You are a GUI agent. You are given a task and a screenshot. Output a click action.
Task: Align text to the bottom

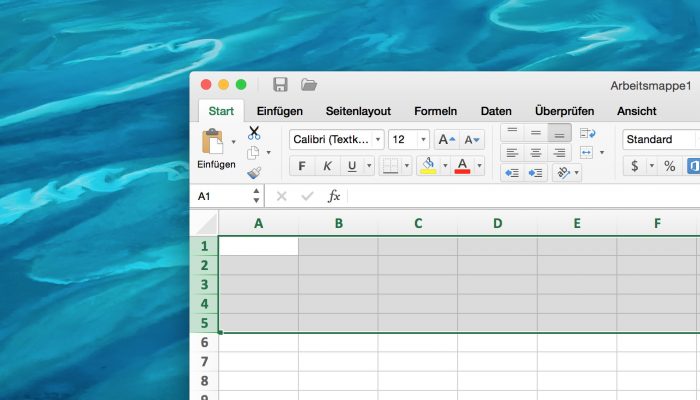coord(559,133)
